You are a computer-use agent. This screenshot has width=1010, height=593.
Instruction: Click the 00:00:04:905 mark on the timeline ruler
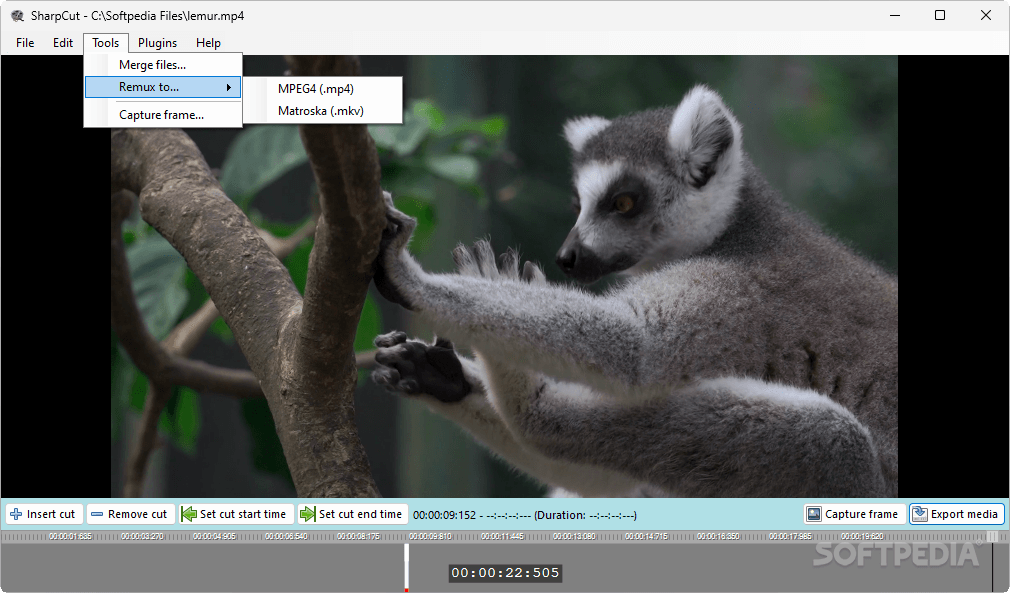(x=214, y=536)
